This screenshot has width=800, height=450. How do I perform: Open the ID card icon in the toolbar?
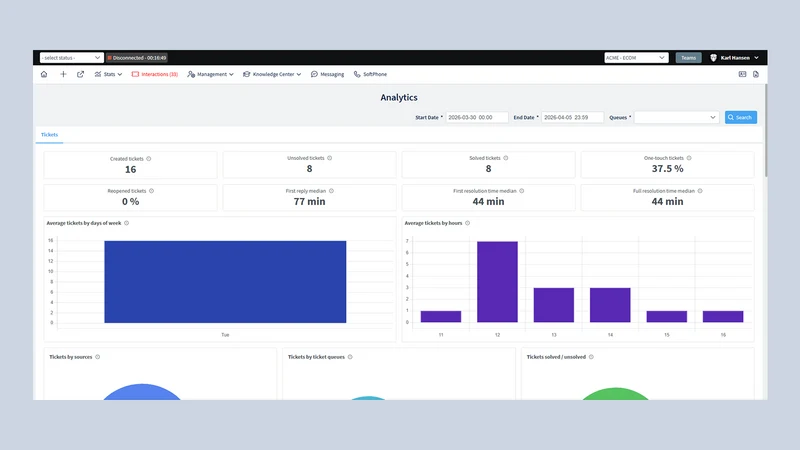click(x=742, y=74)
